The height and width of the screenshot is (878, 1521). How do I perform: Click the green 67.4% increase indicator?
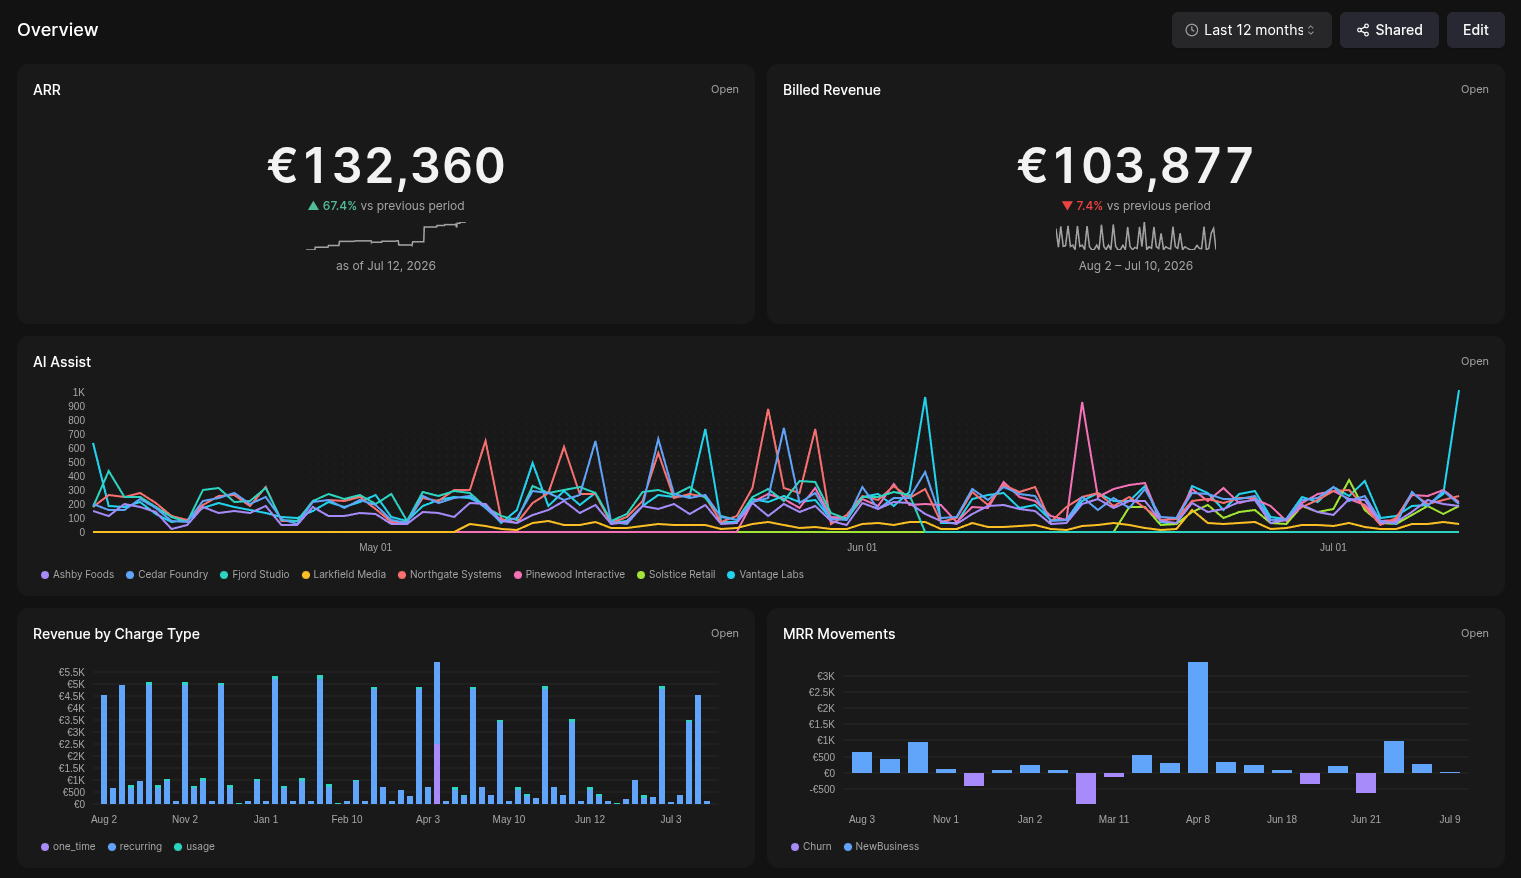pos(332,206)
